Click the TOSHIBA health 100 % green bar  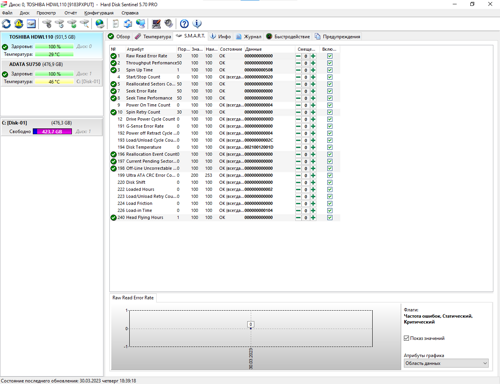click(54, 47)
